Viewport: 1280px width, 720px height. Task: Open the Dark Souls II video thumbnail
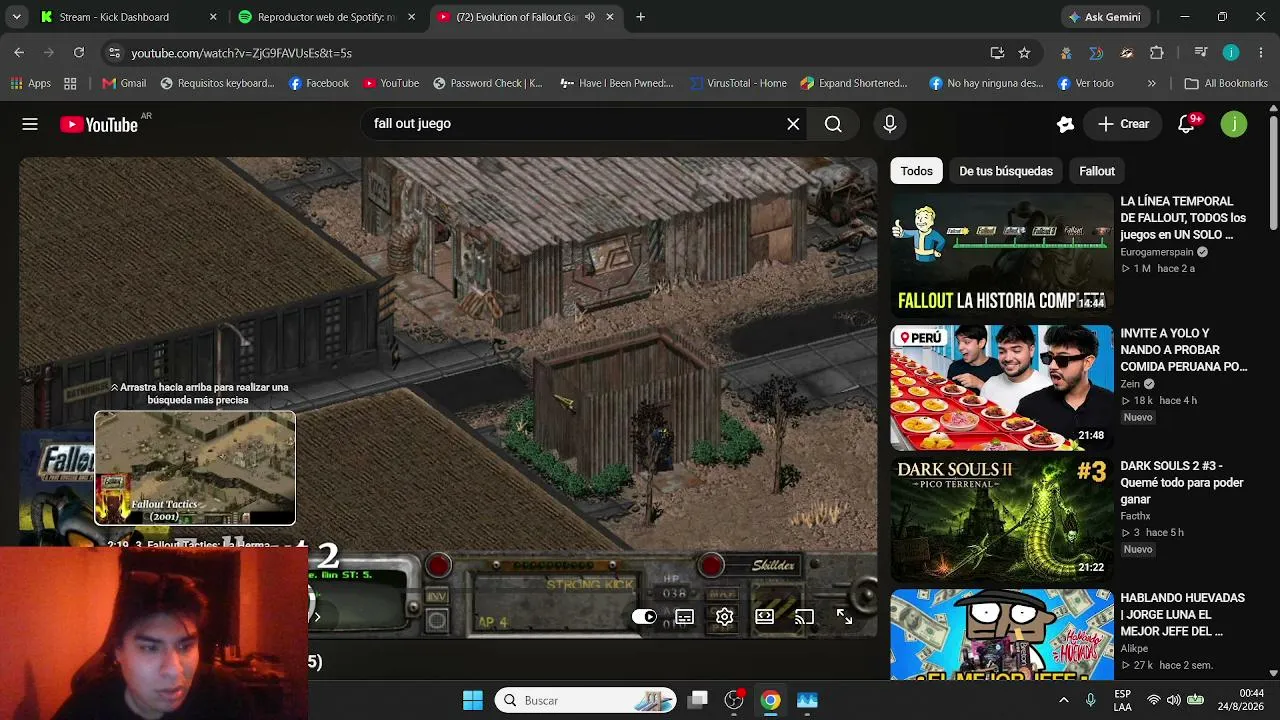click(x=1002, y=519)
